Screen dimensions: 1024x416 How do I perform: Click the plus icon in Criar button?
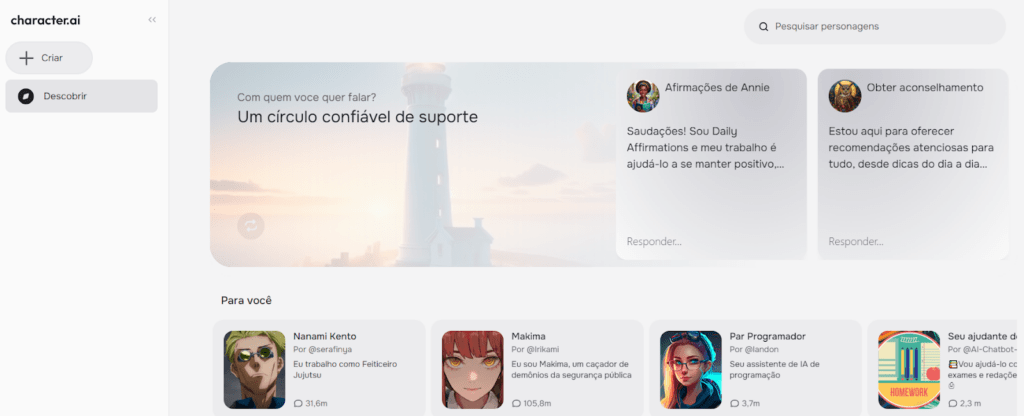tap(26, 58)
